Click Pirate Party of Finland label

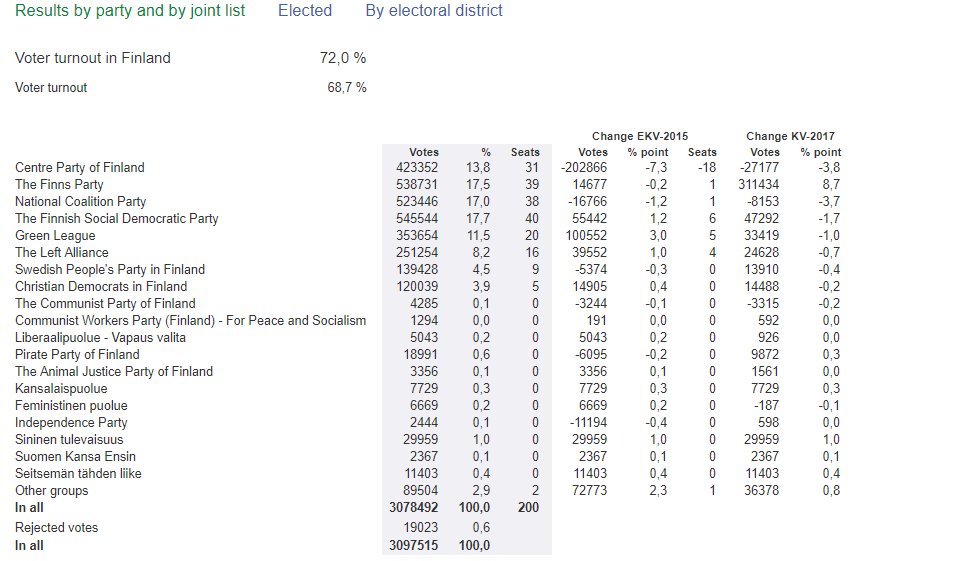[77, 355]
